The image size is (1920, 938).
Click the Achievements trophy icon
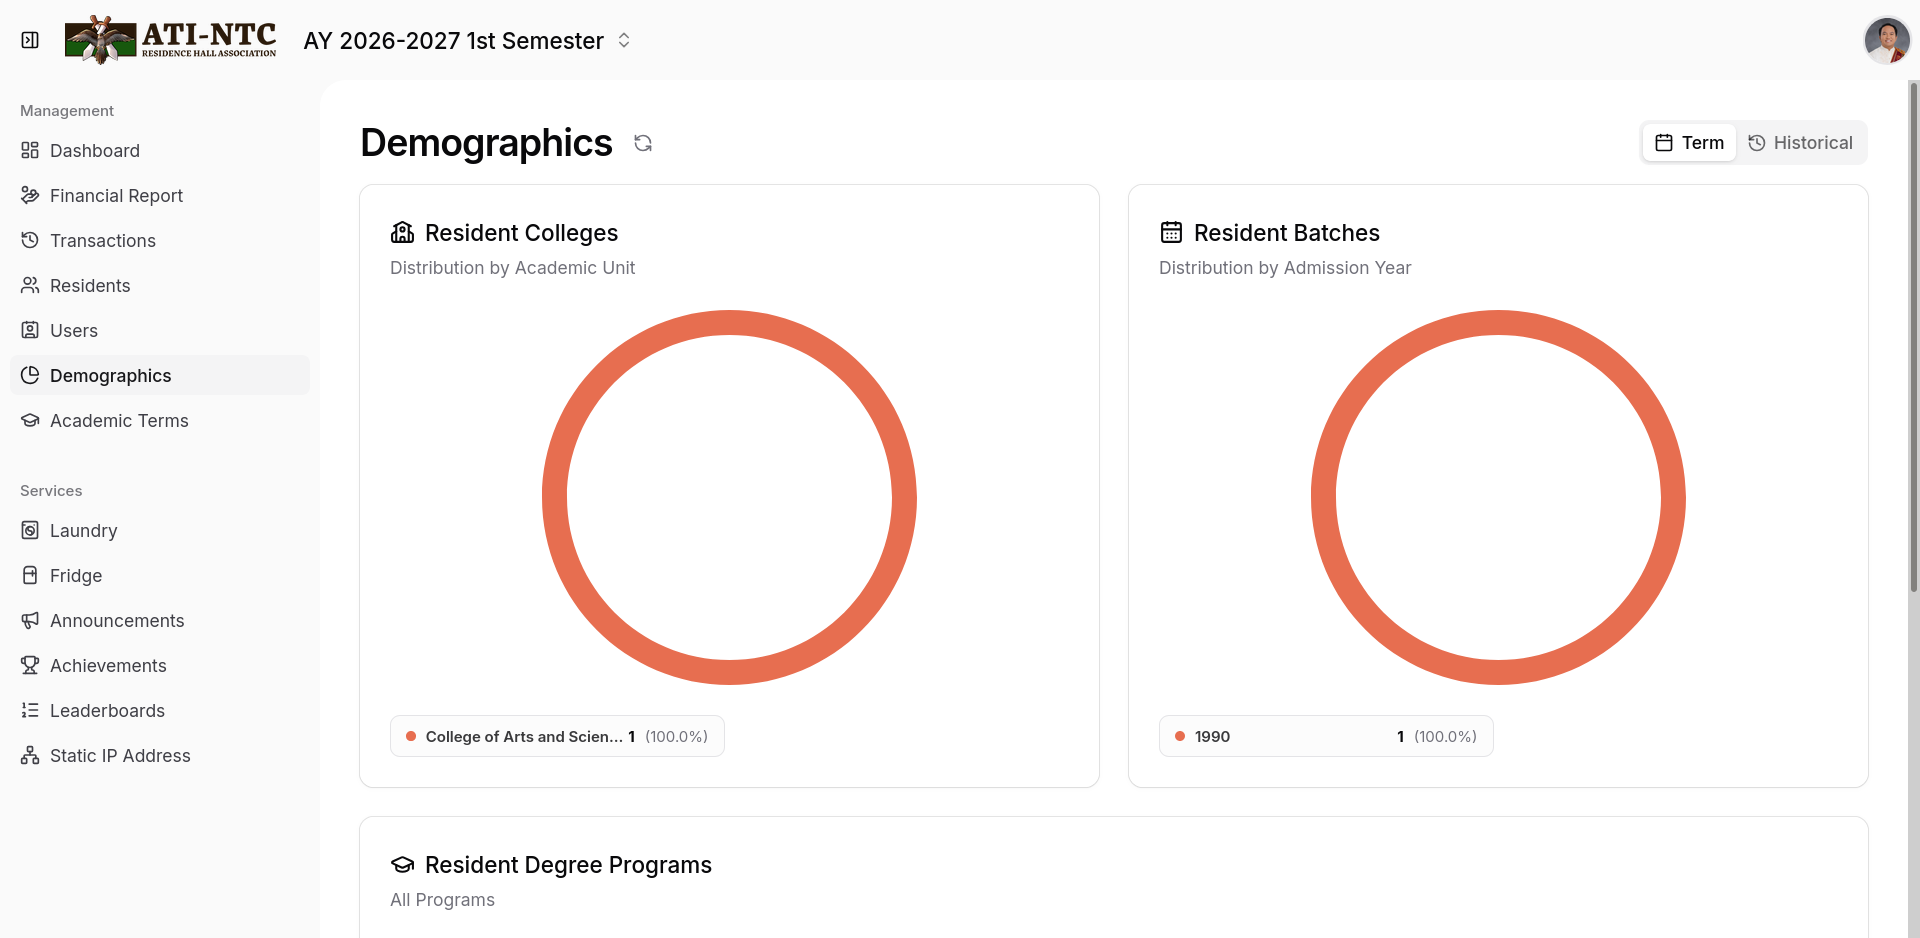[x=30, y=665]
